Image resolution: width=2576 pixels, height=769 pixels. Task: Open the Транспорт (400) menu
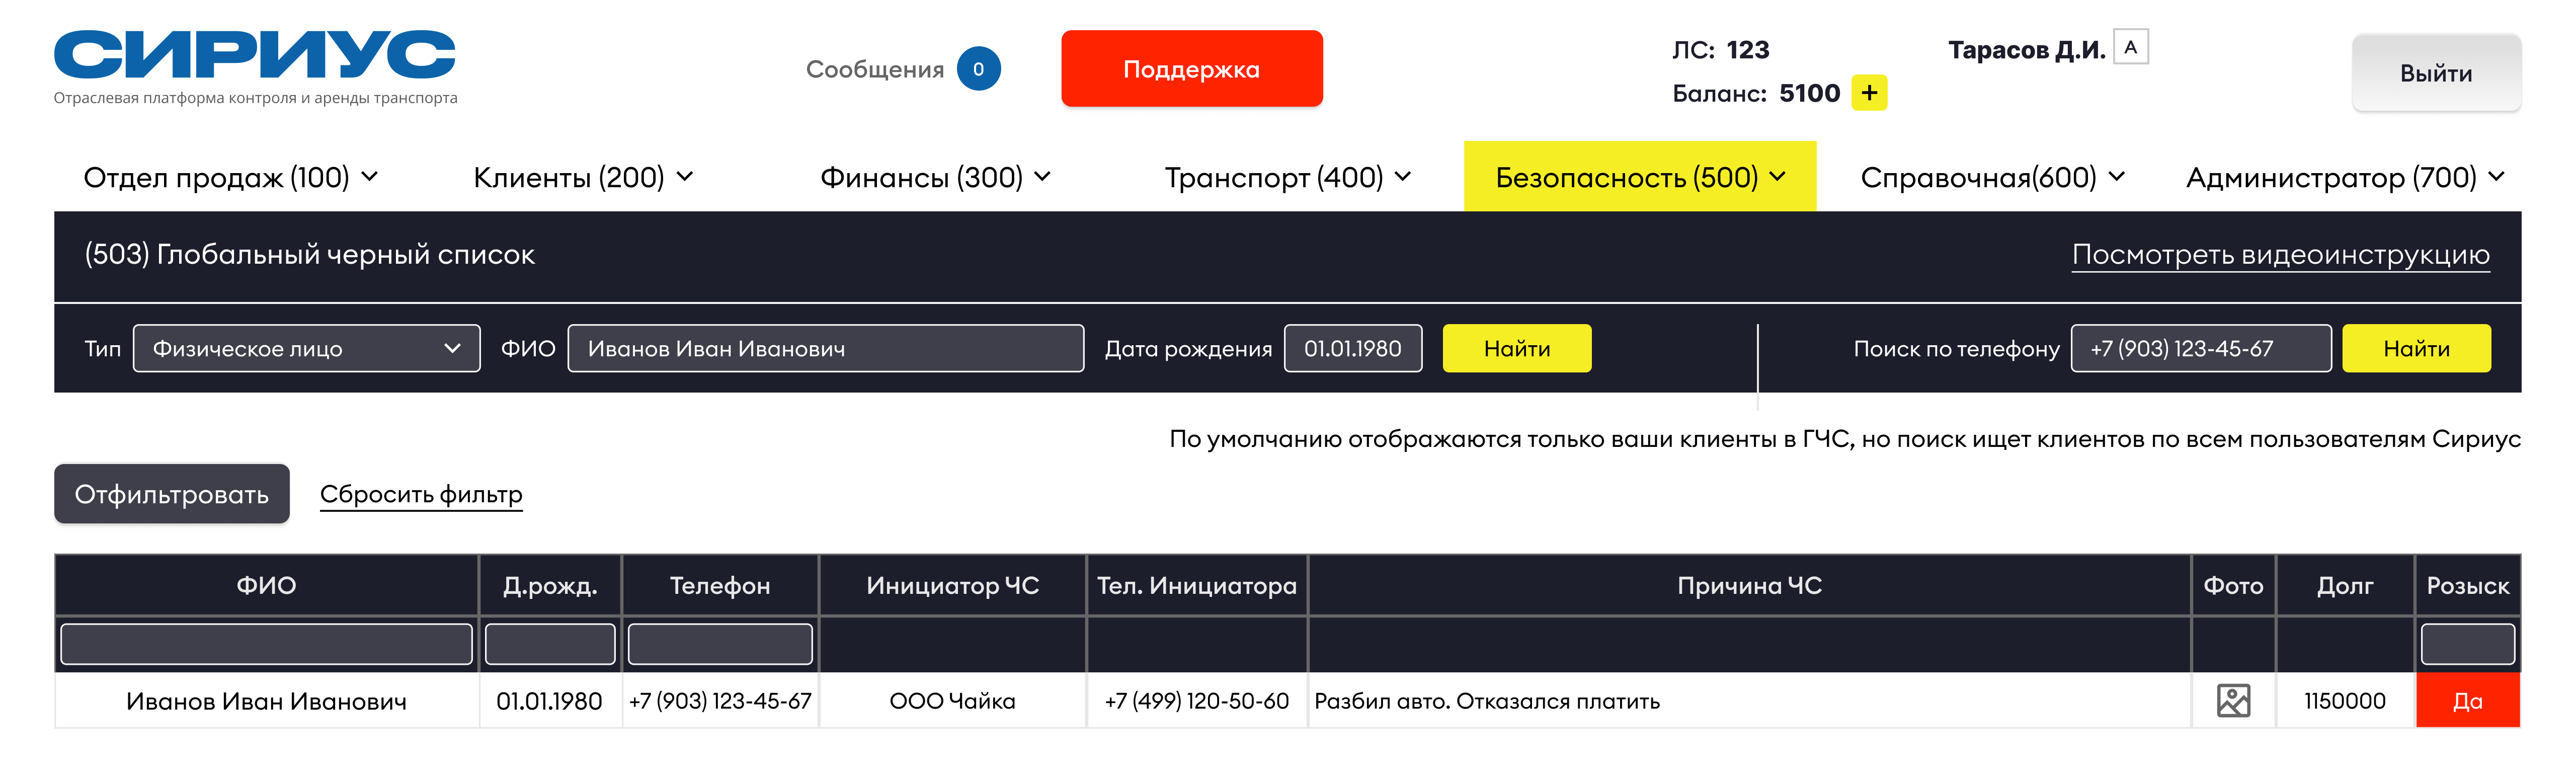(x=1287, y=177)
